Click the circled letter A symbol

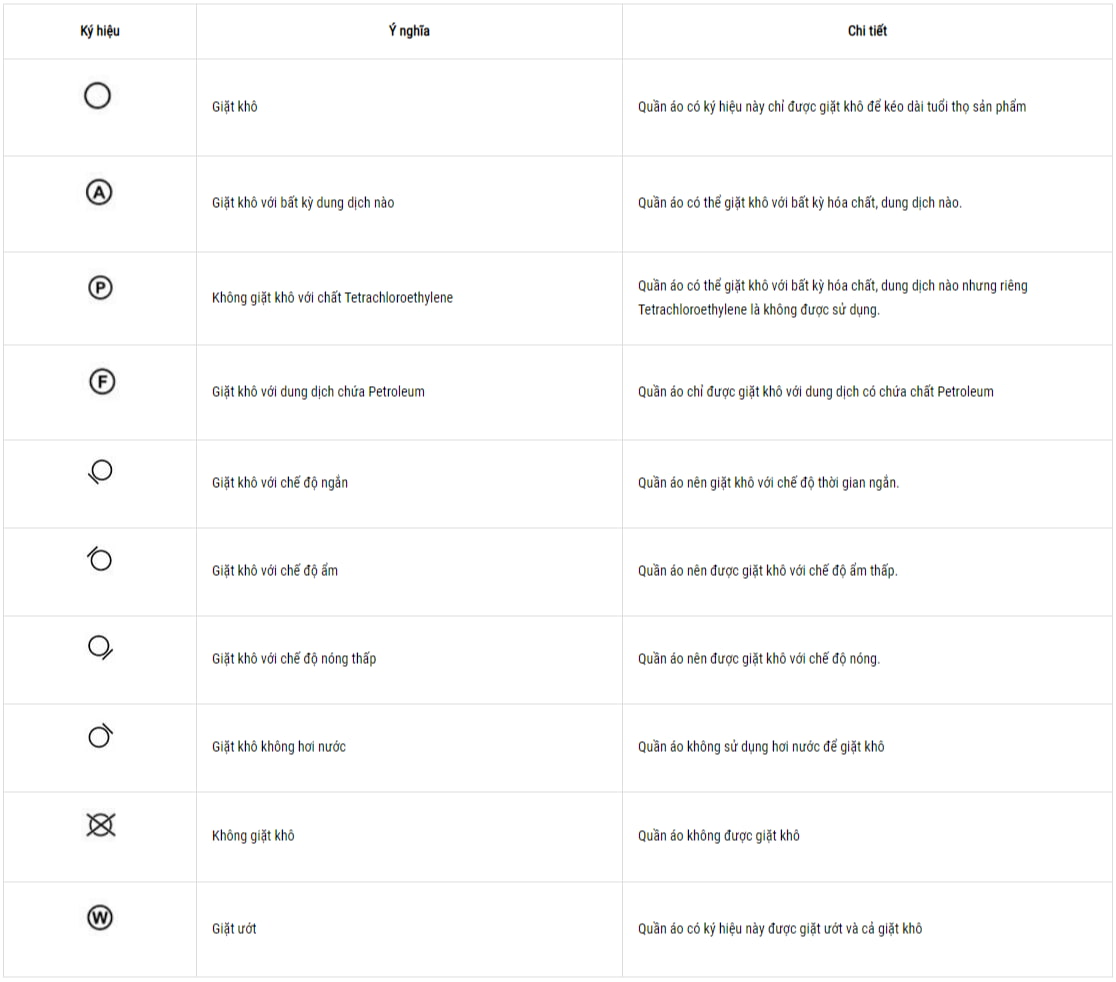pyautogui.click(x=100, y=193)
